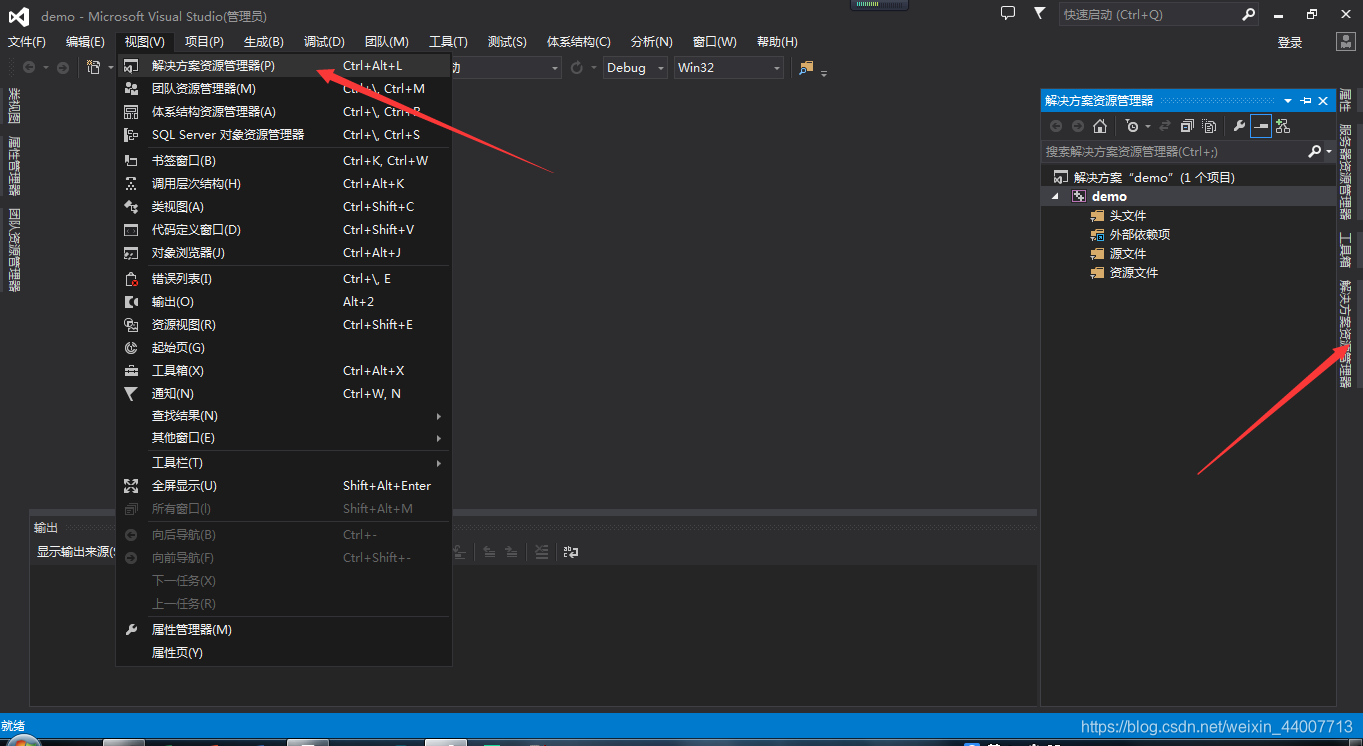Choose 解决方案资源管理器(P) in View menu
Viewport: 1363px width, 746px height.
point(284,65)
